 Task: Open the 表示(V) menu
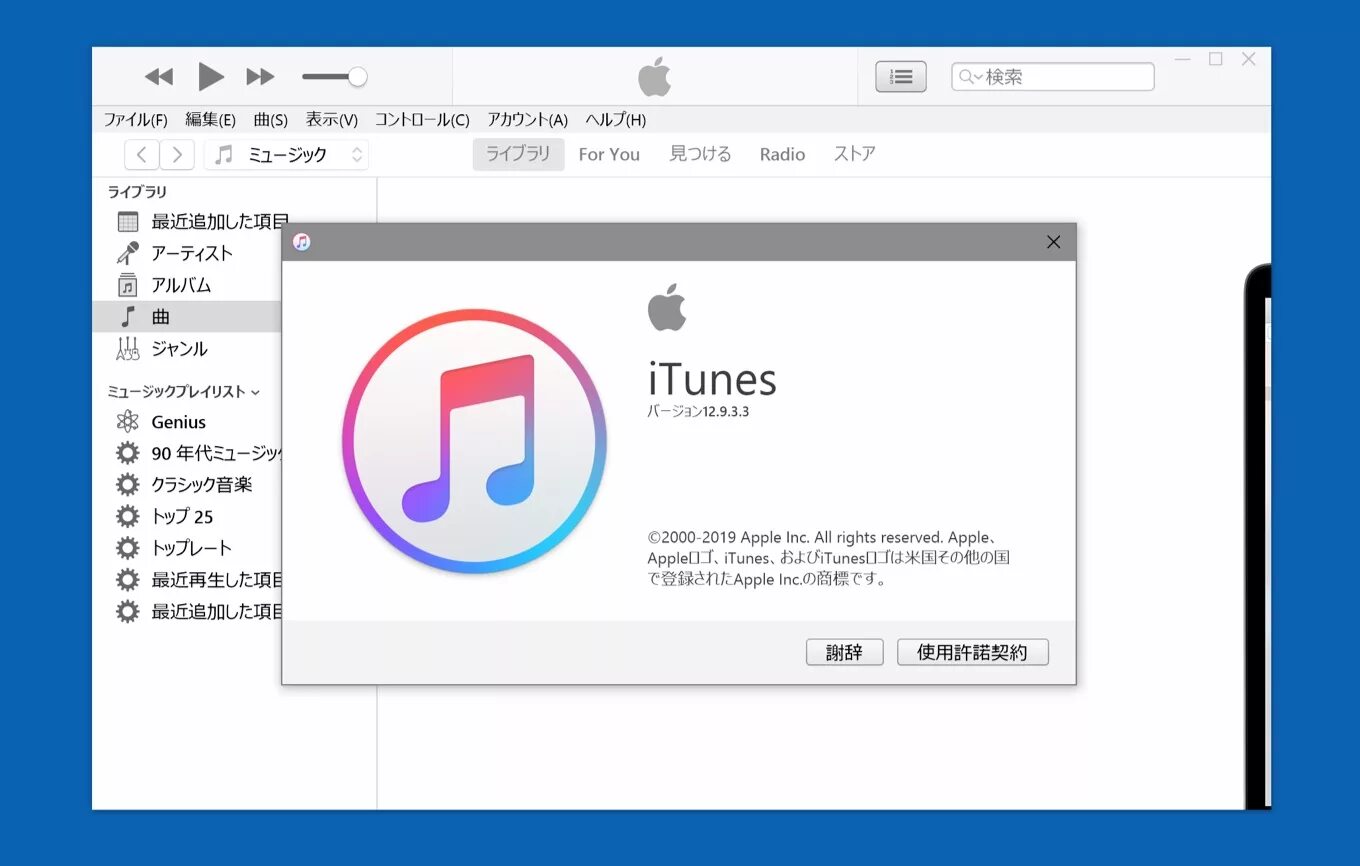(332, 120)
